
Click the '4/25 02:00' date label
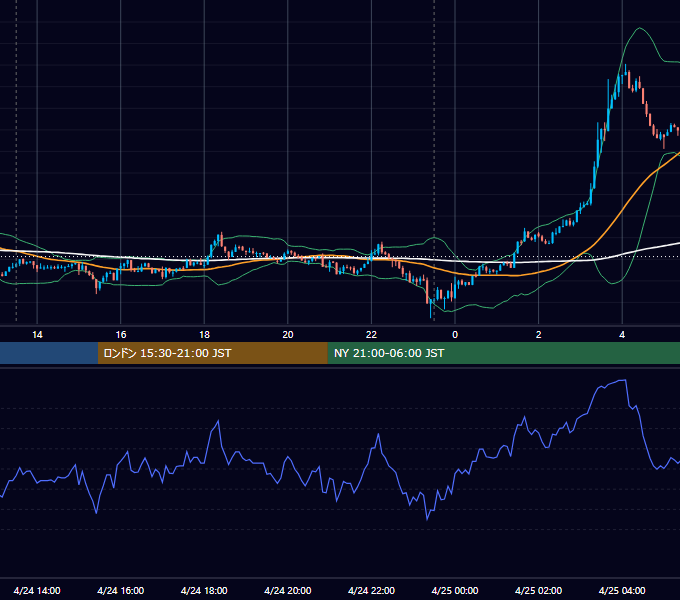coord(538,590)
